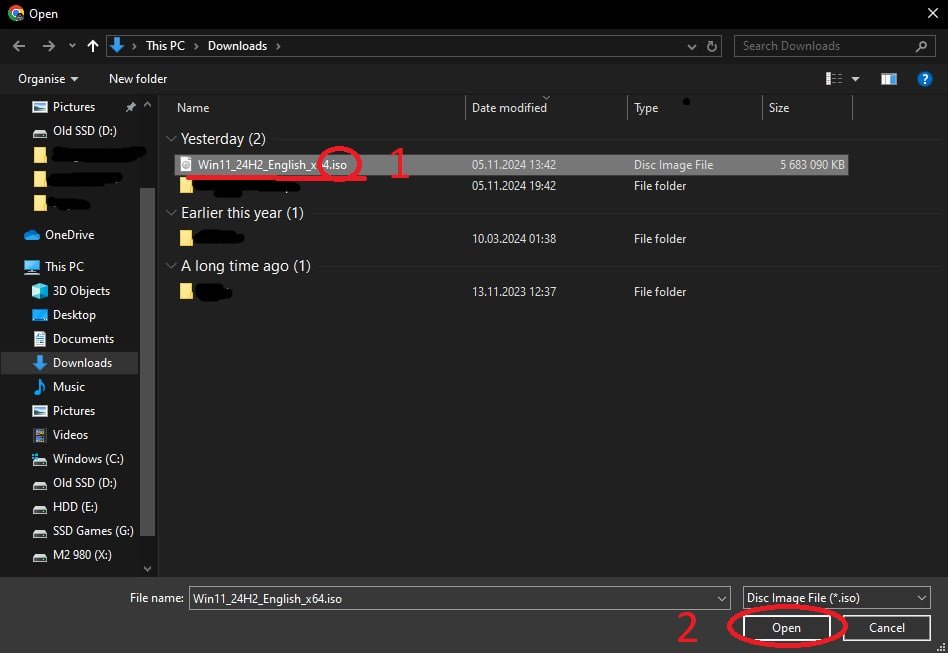
Task: Expand chevron after This PC in address bar
Action: pyautogui.click(x=196, y=46)
